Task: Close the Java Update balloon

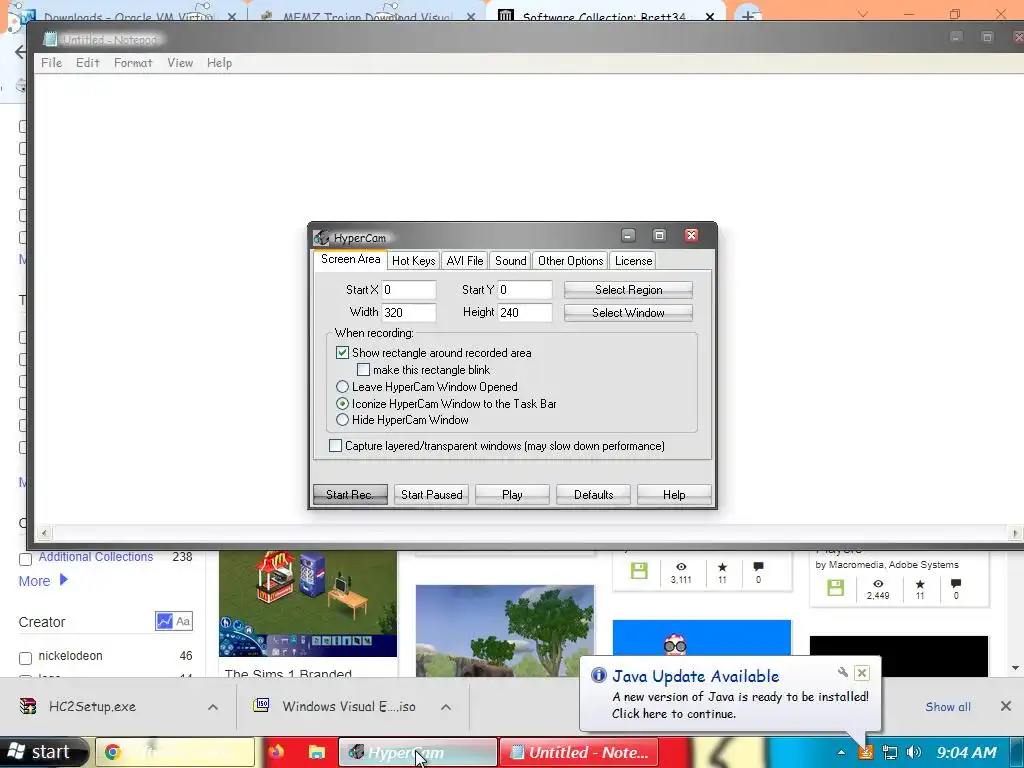Action: pos(862,673)
